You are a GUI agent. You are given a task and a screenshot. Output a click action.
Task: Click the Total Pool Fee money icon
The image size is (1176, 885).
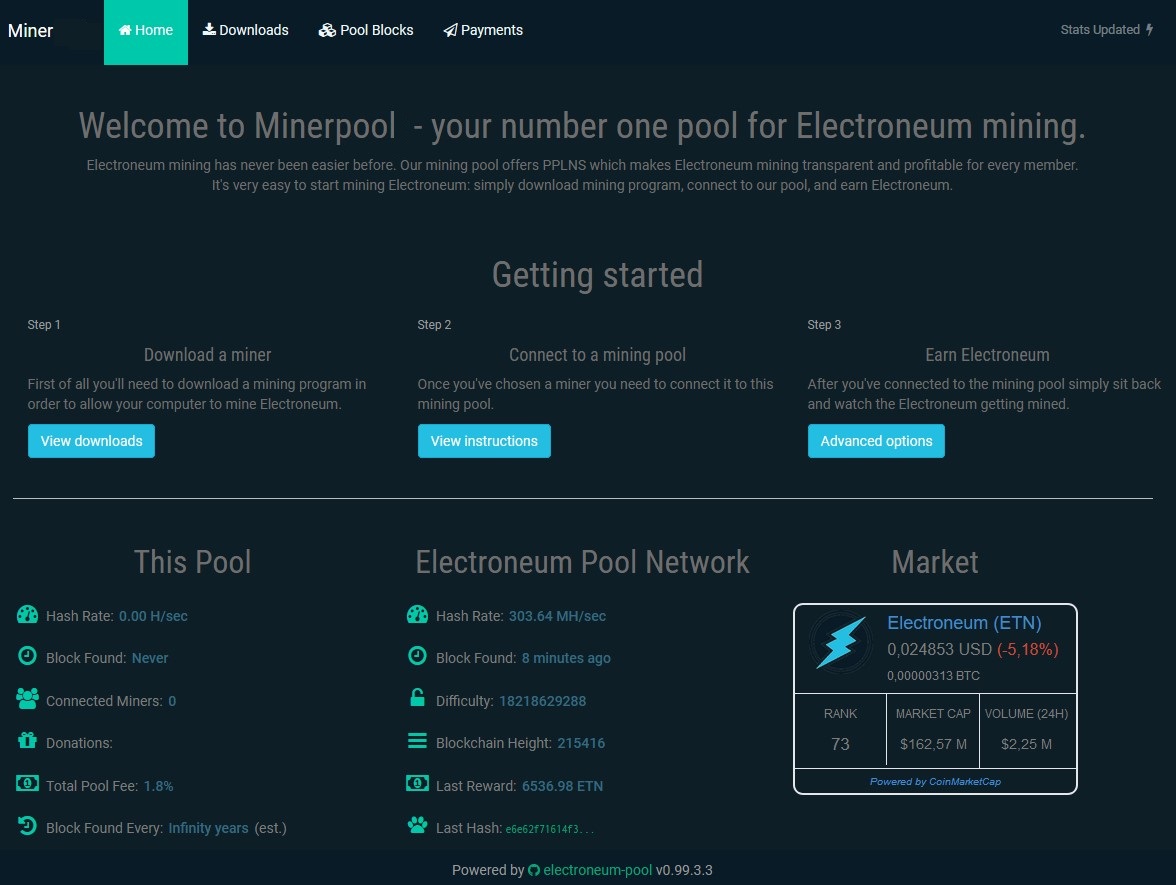[27, 784]
